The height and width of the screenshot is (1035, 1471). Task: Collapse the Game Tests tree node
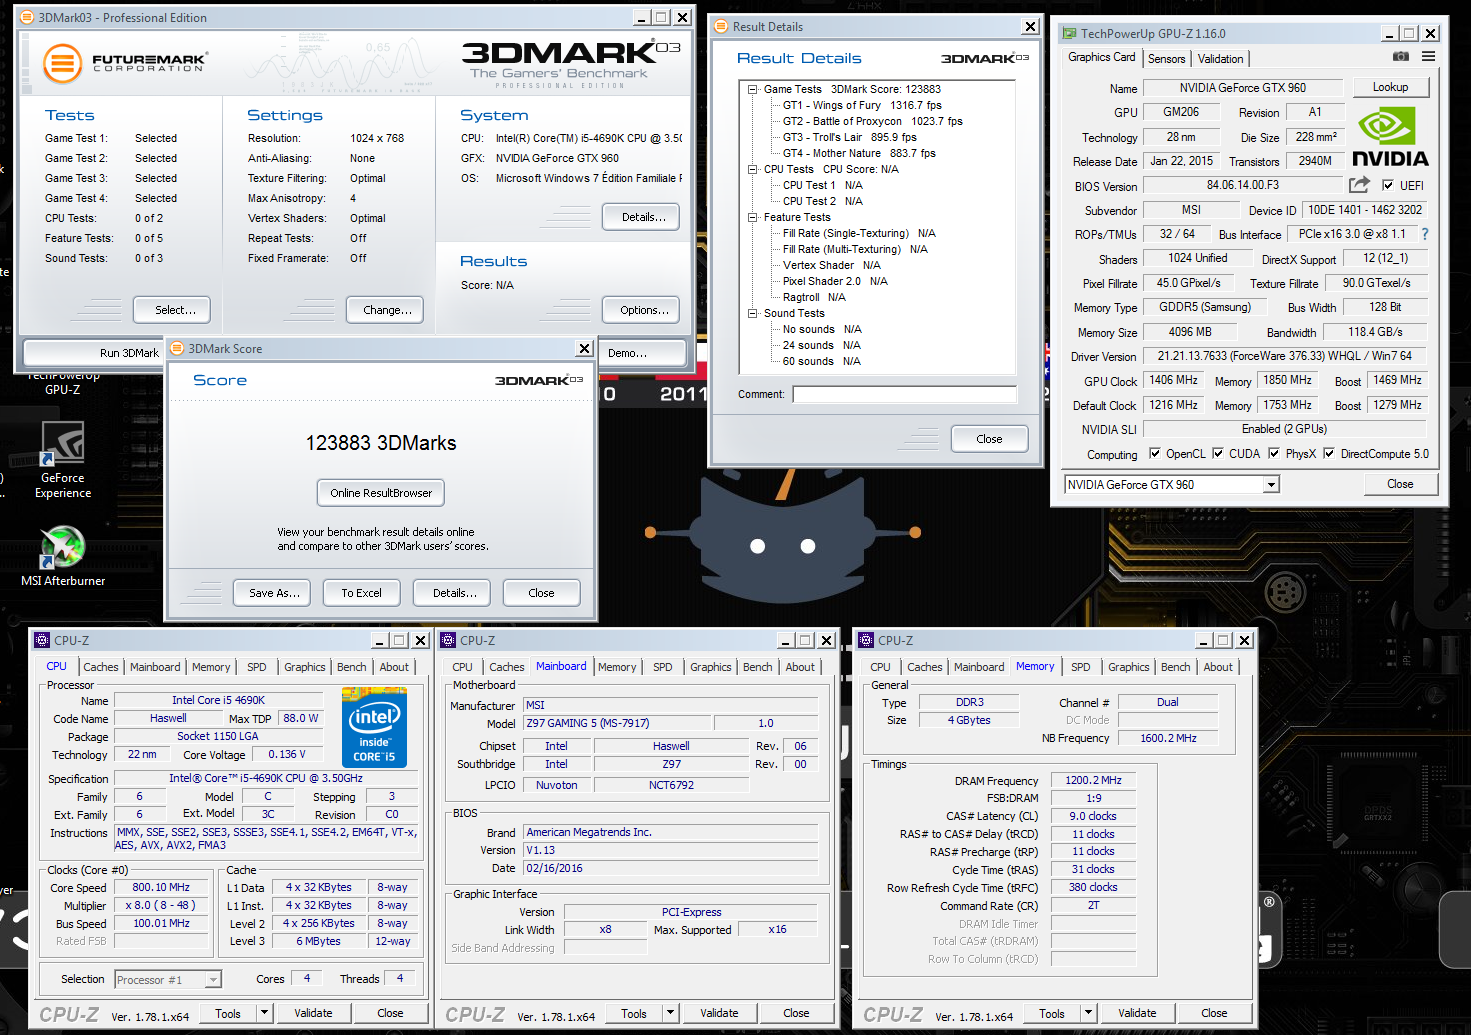point(752,89)
